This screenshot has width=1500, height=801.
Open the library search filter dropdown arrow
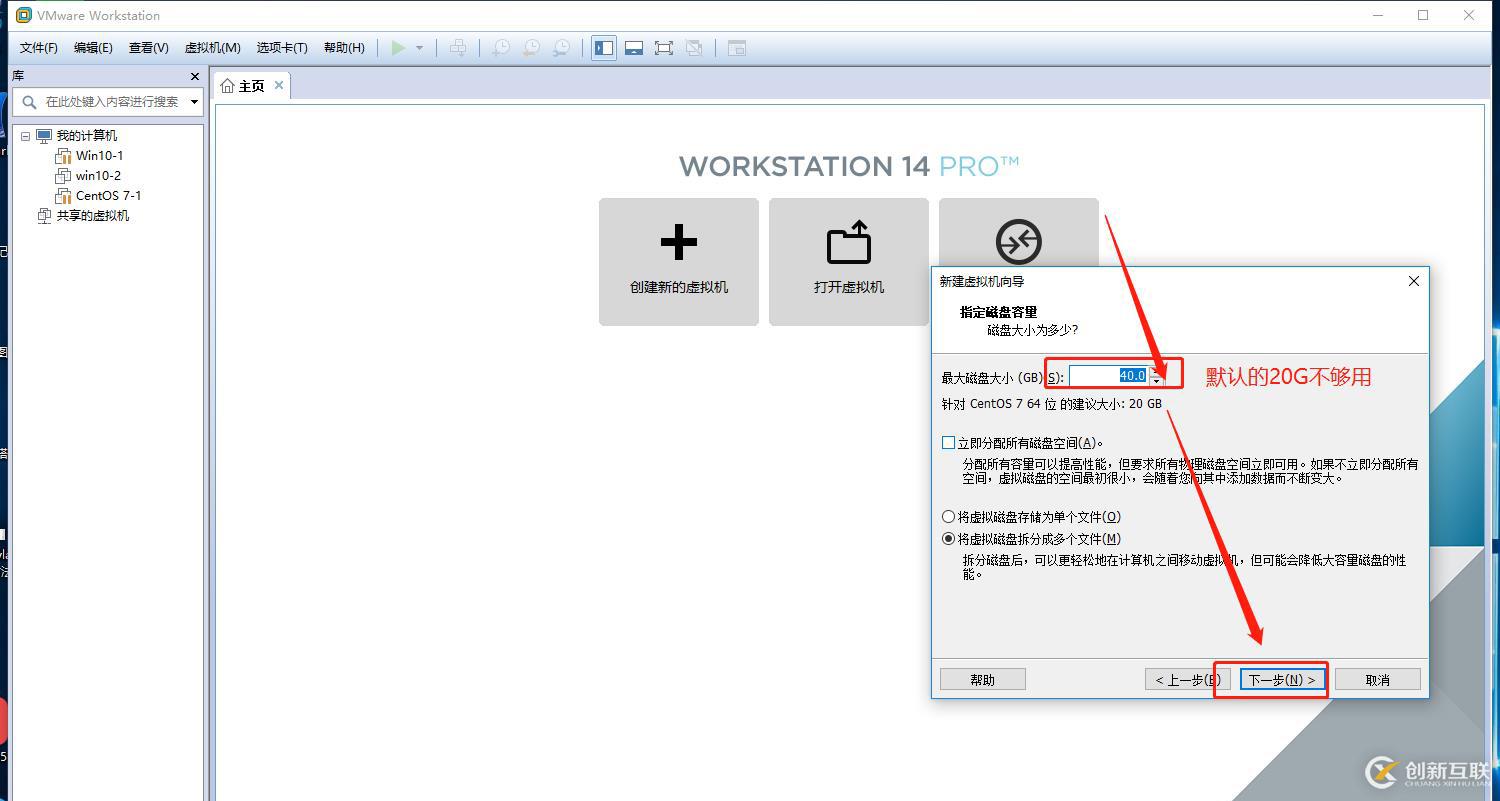click(194, 102)
